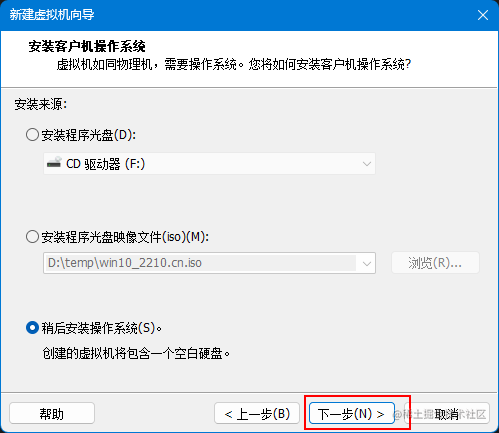Screen dimensions: 499x433
Task: Open 帮助 help
Action: tap(52, 414)
